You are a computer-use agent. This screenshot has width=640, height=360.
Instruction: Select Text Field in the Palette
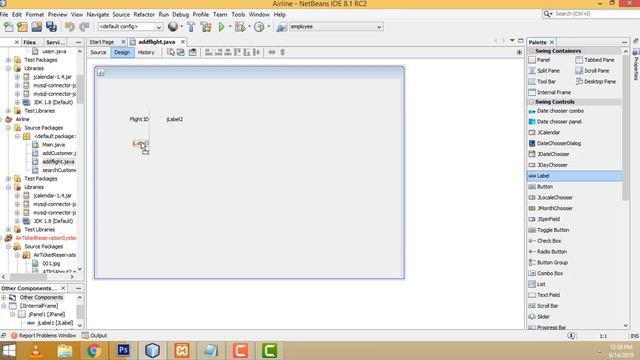(548, 295)
